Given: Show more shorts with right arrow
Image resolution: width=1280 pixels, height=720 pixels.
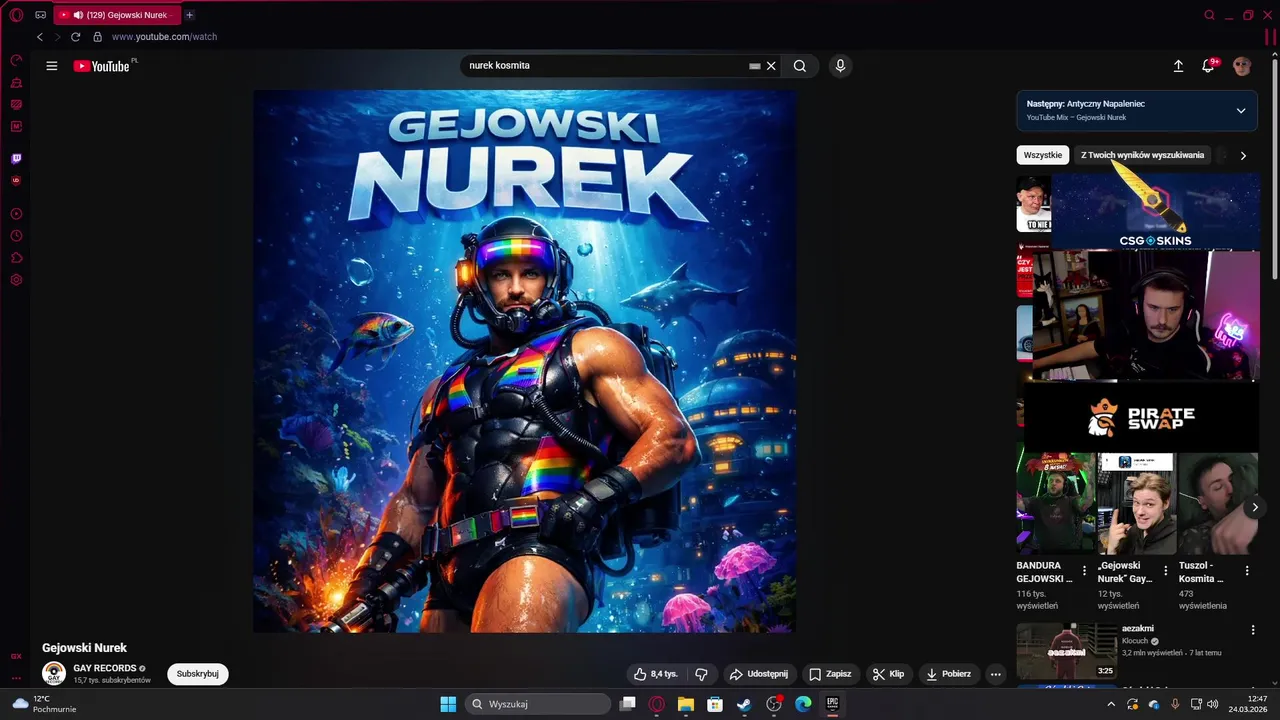Looking at the screenshot, I should [1255, 508].
